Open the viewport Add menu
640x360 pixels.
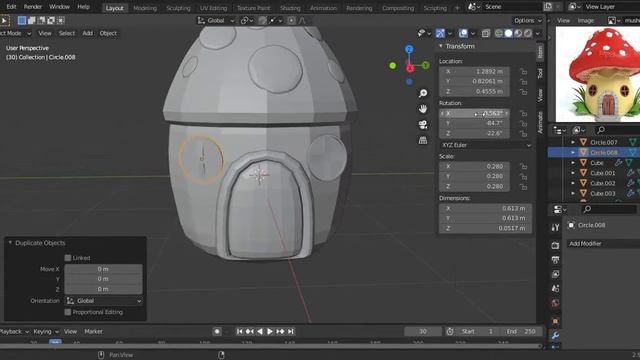click(x=87, y=33)
